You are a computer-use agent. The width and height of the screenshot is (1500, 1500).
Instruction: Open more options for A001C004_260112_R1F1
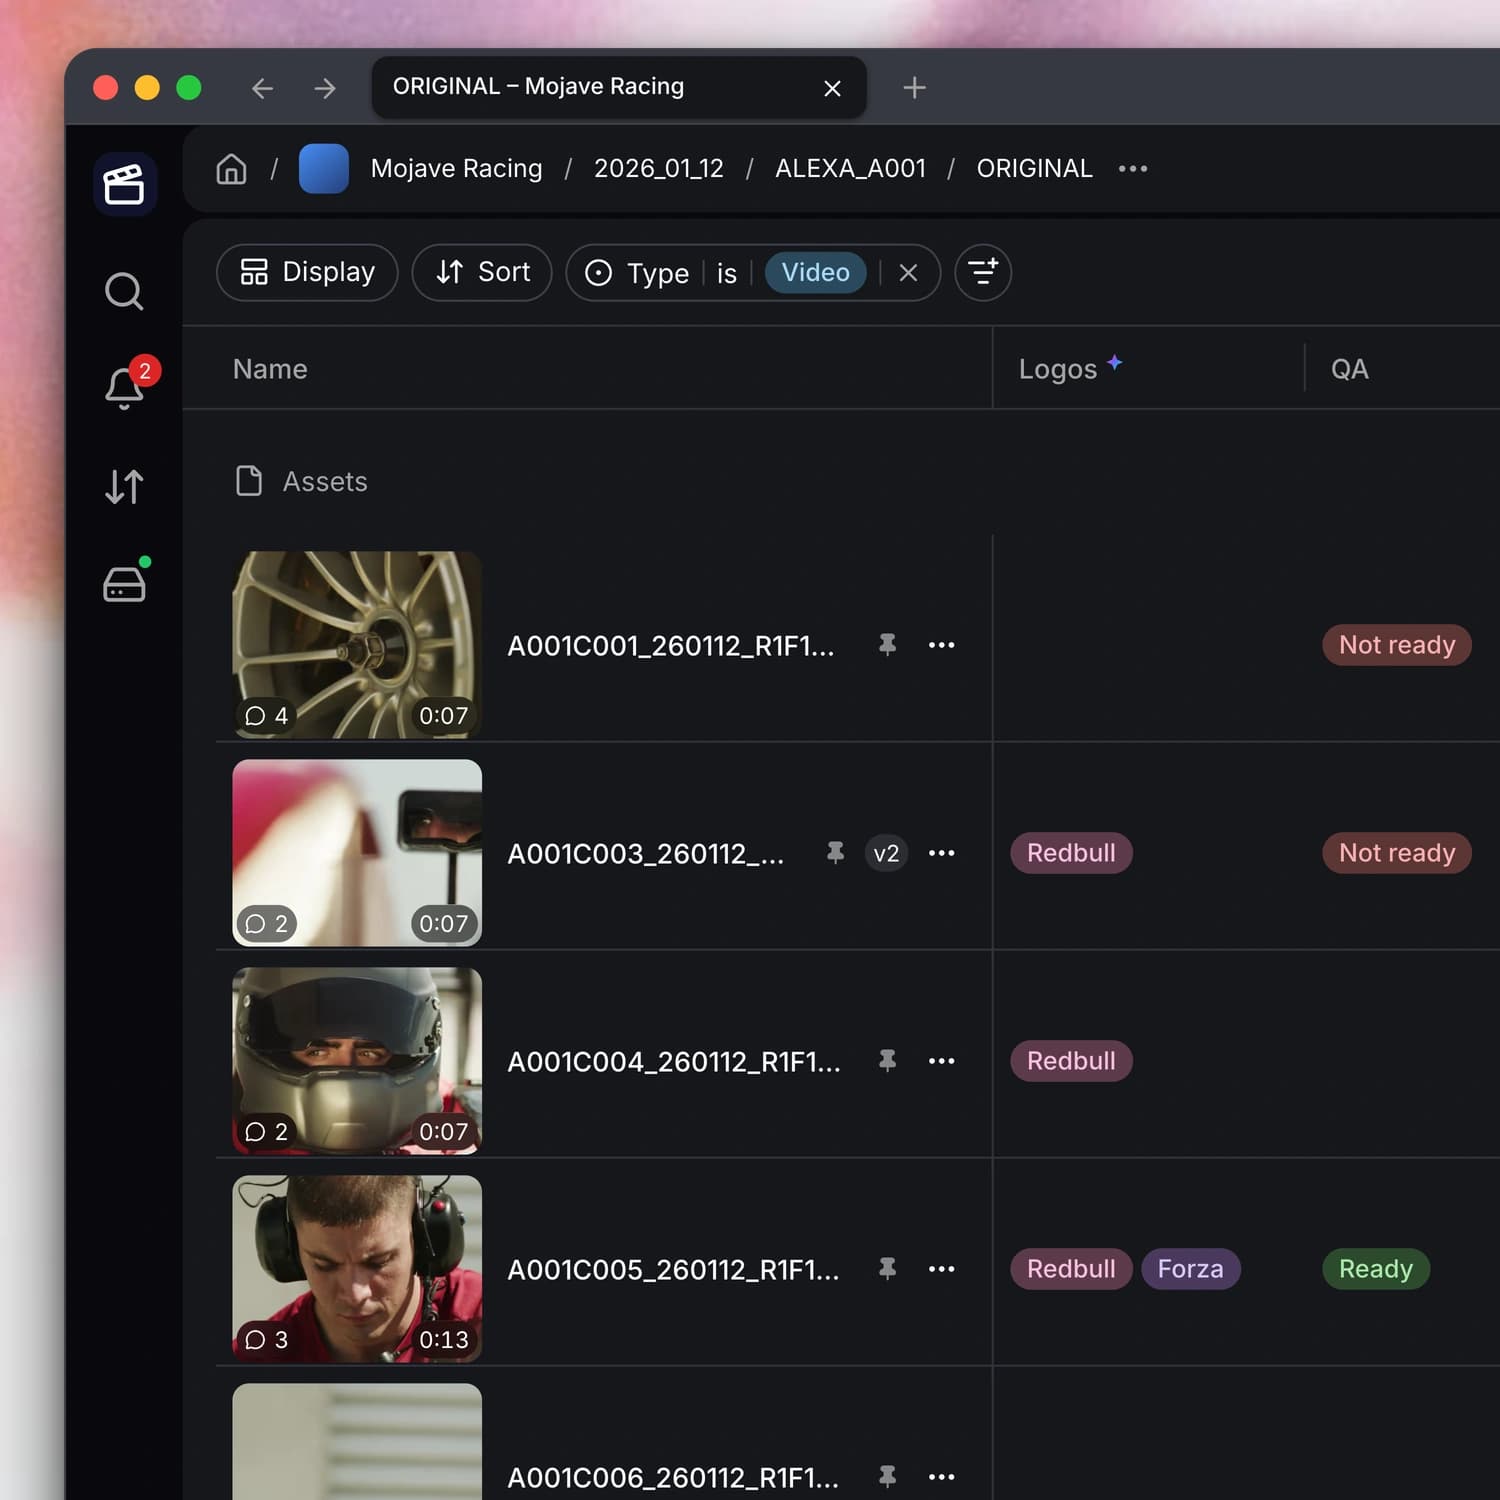[941, 1061]
